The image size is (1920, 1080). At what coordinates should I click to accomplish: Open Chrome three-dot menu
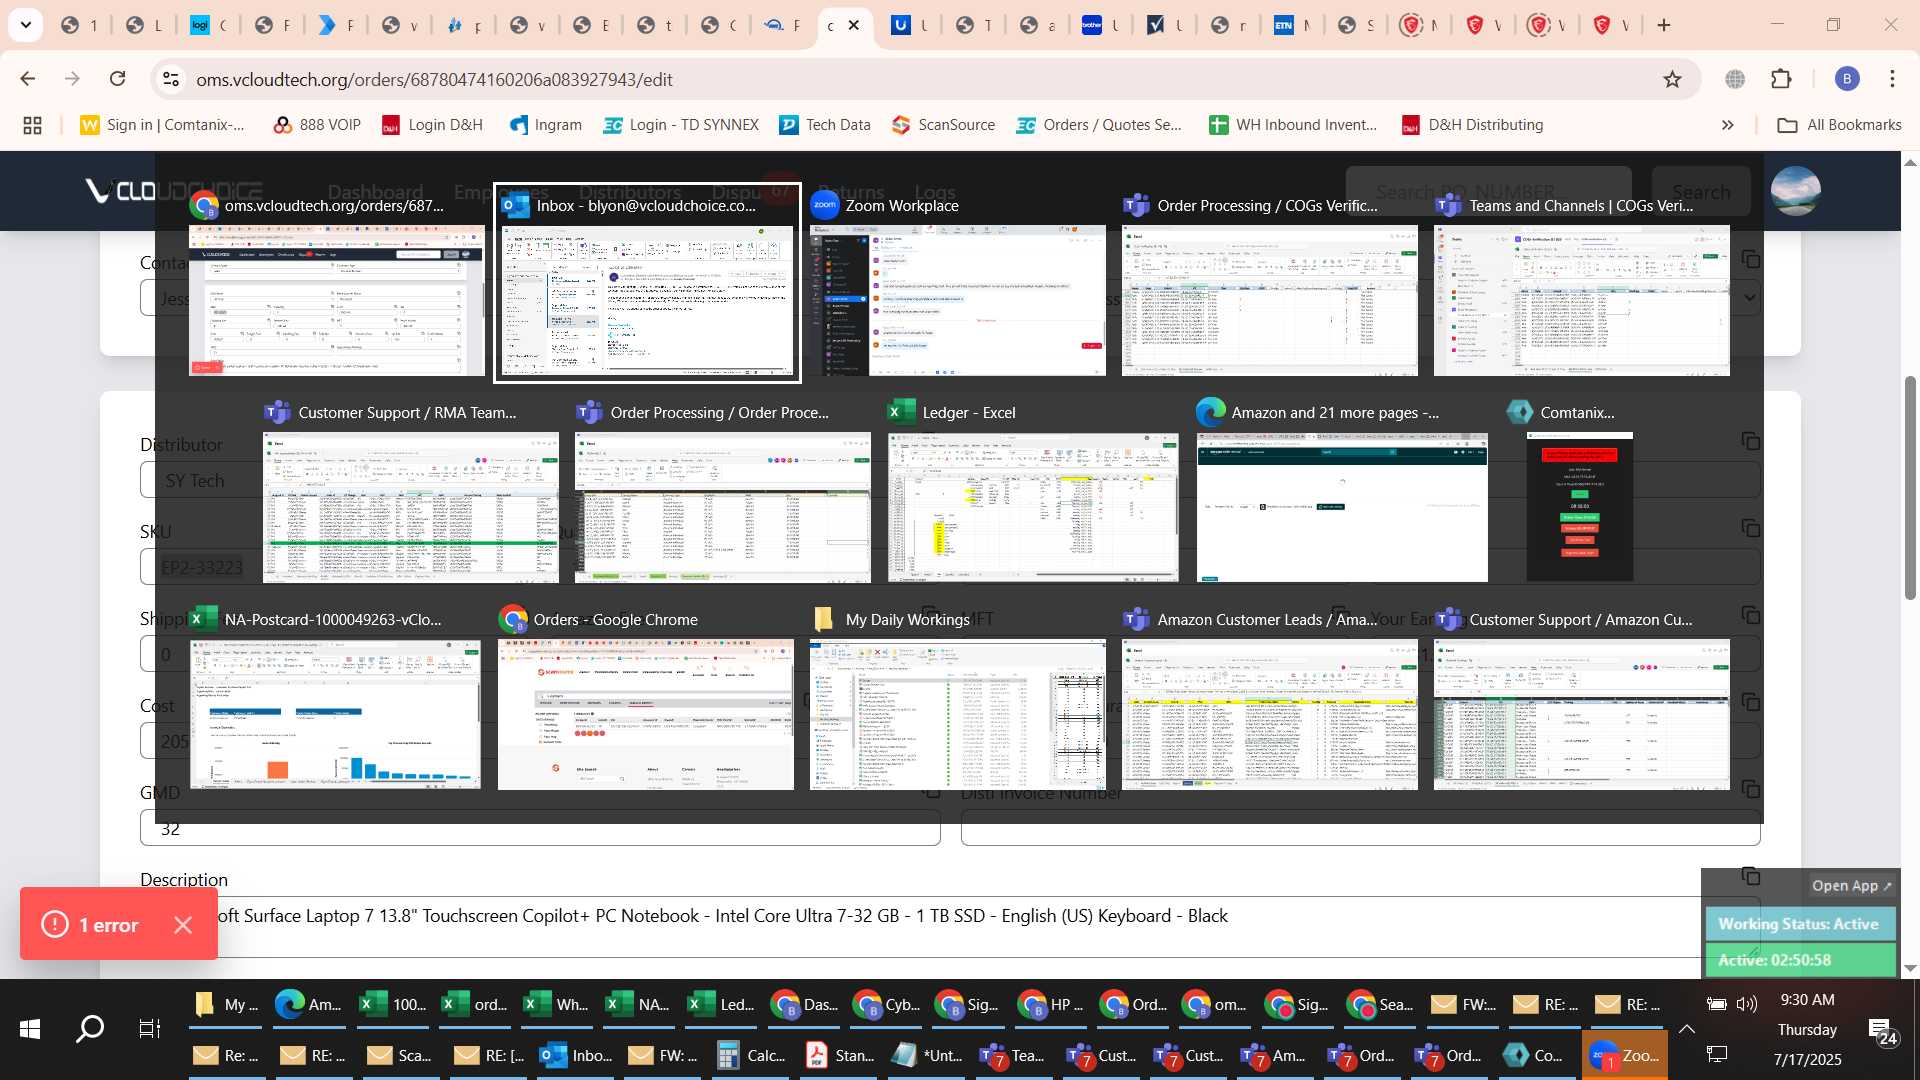pos(1892,79)
